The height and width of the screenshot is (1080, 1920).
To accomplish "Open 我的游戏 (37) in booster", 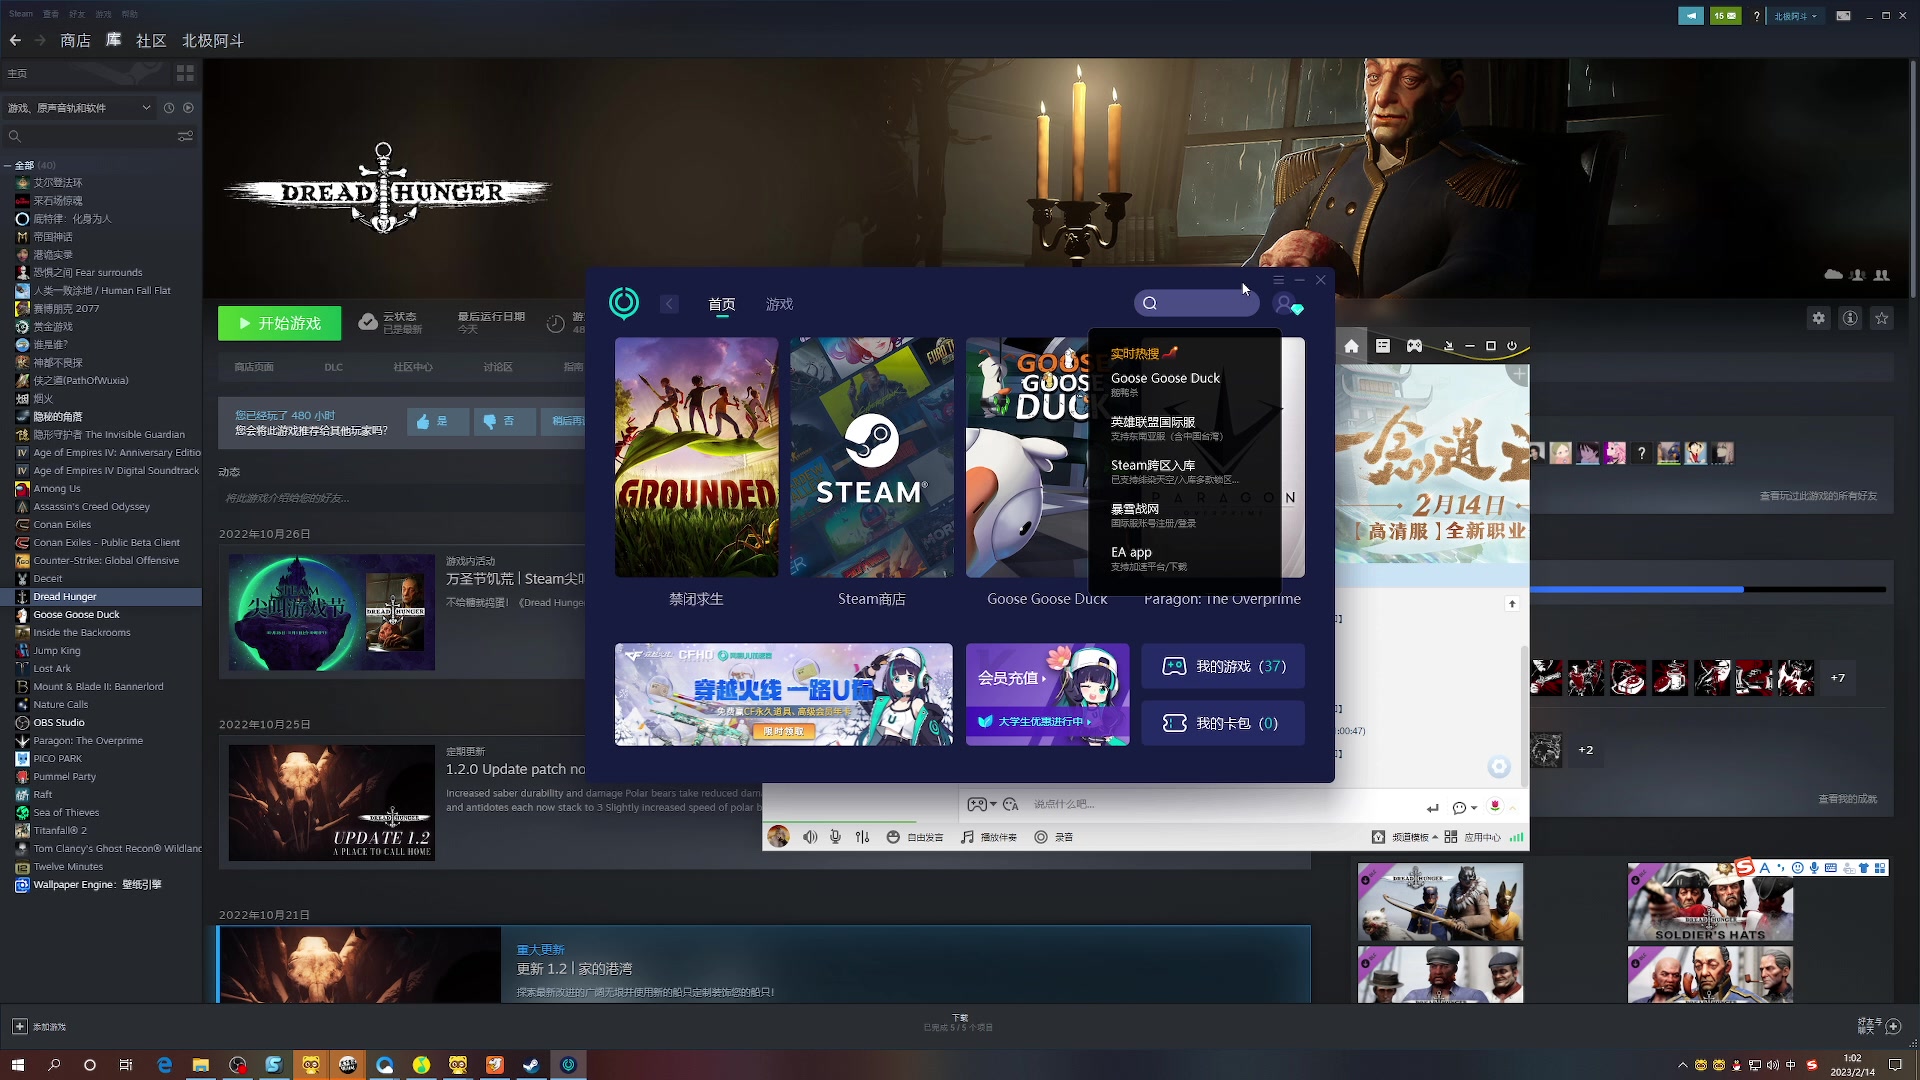I will 1223,666.
